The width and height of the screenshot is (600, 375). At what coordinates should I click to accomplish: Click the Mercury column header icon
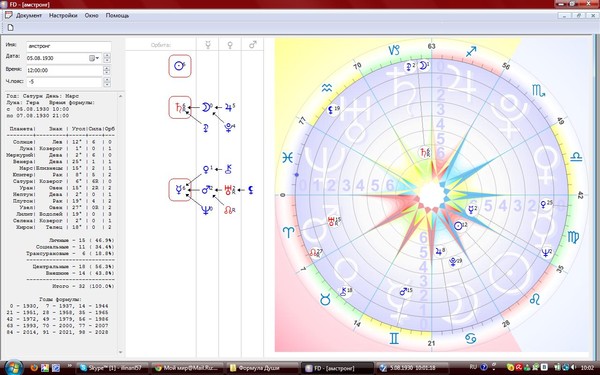pos(208,45)
